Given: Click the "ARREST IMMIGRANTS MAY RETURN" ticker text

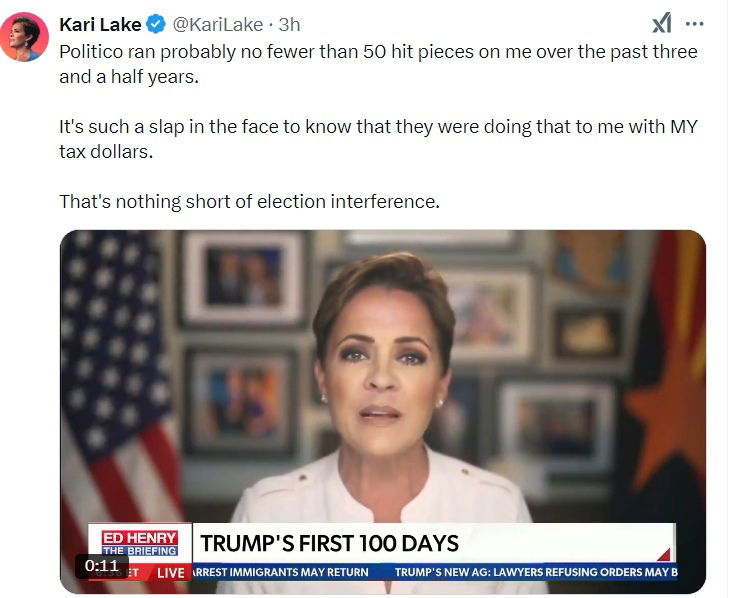Looking at the screenshot, I should (280, 572).
